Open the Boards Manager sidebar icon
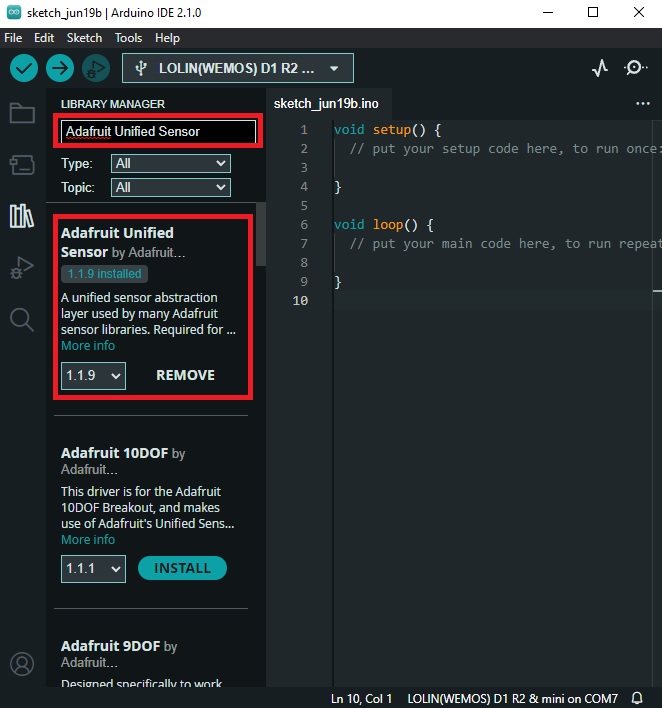The image size is (662, 708). coord(22,165)
